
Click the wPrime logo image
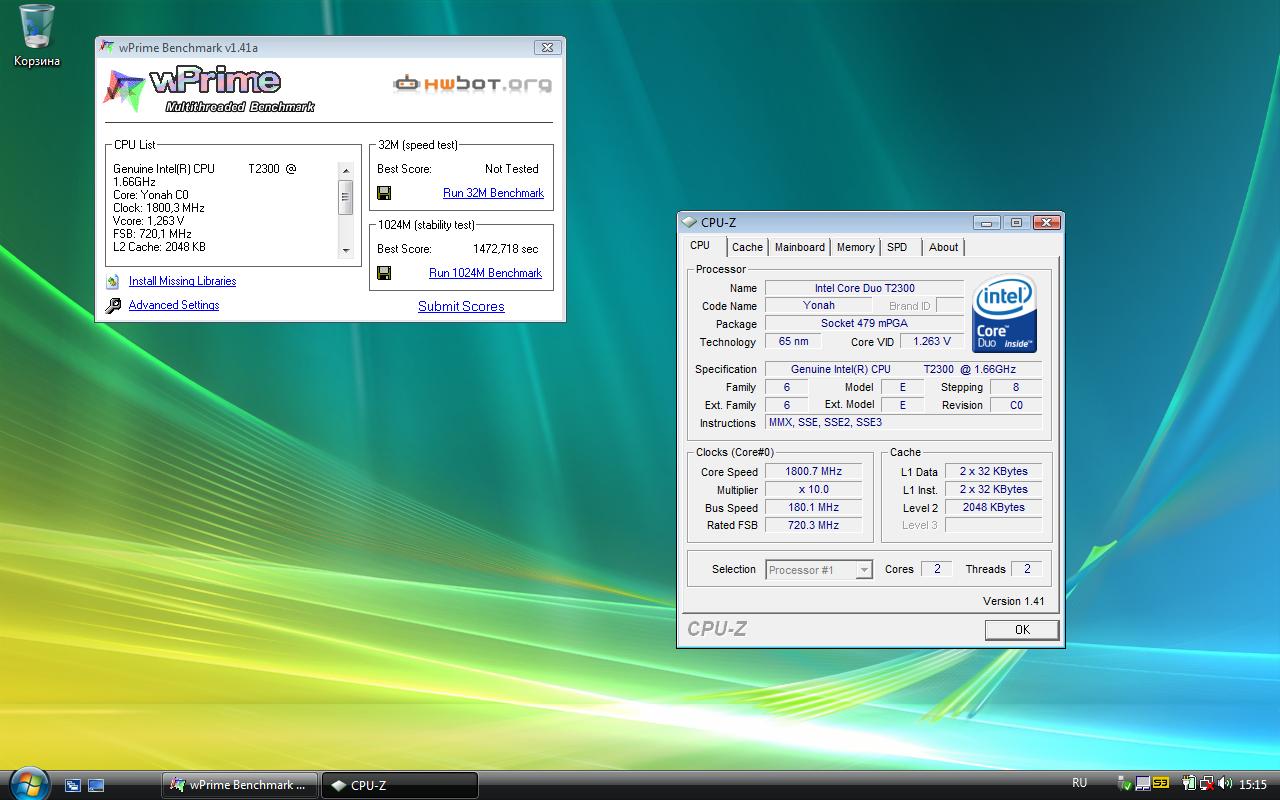coord(208,89)
